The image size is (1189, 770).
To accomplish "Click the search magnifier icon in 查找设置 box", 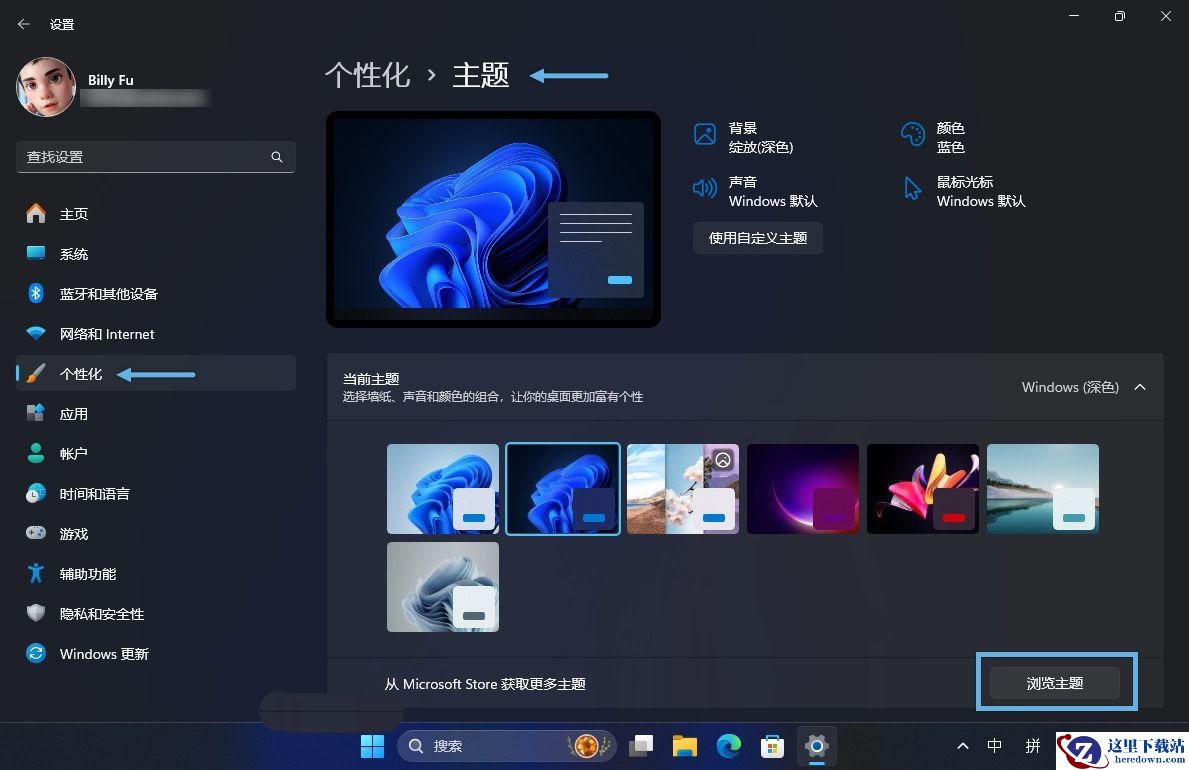I will (x=277, y=157).
